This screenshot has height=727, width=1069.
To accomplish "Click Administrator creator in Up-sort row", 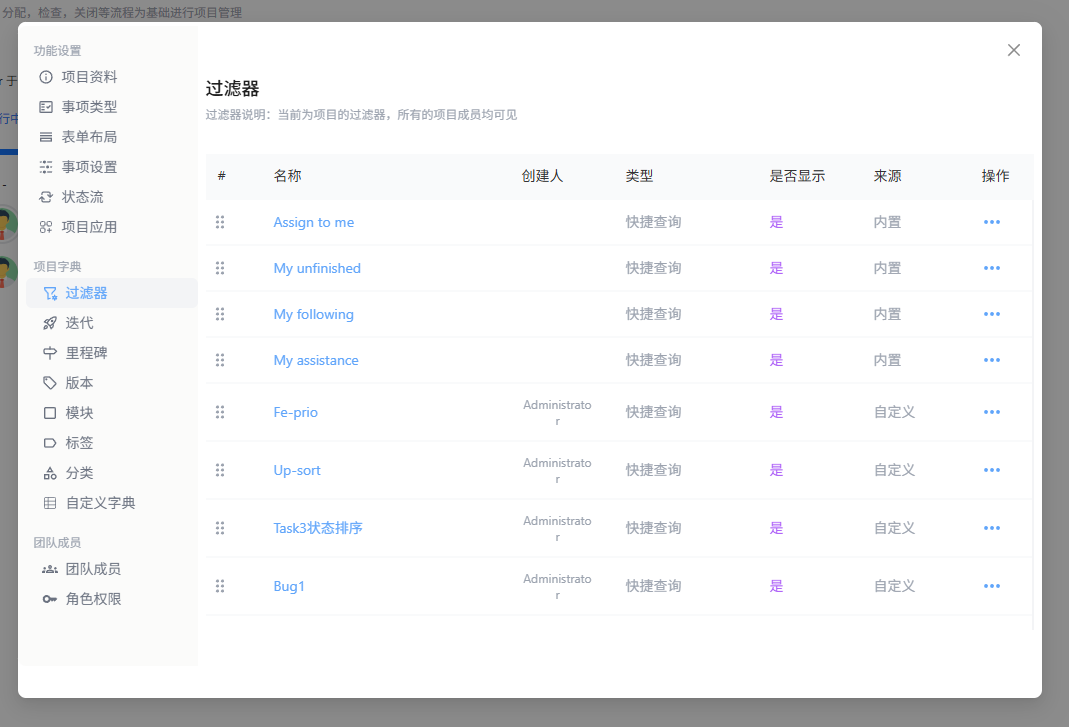I will coord(557,471).
